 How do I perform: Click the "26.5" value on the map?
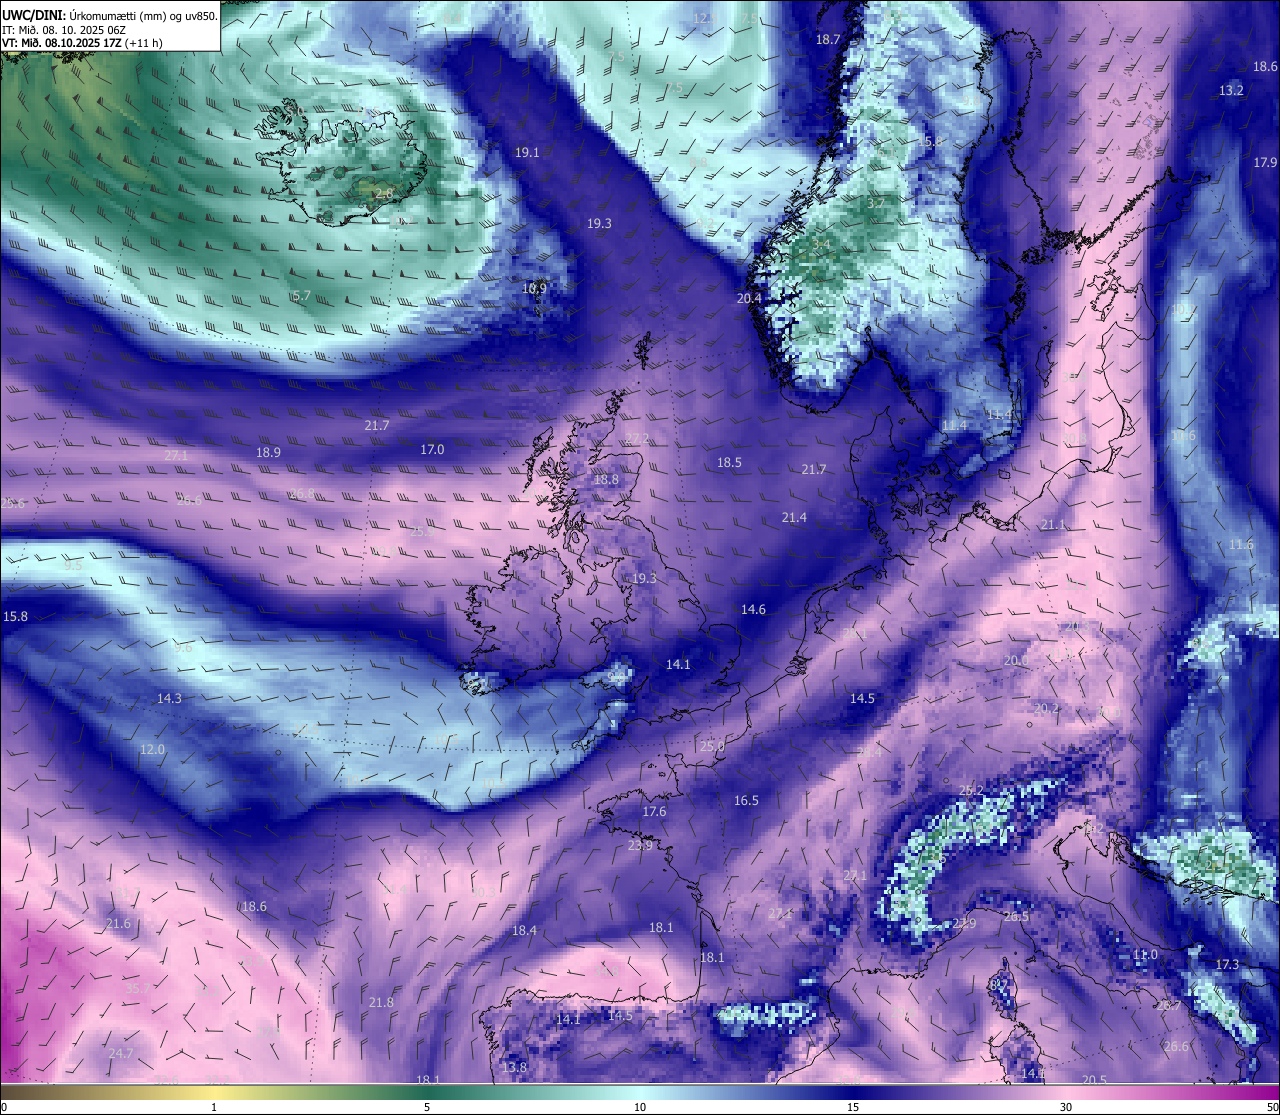1016,917
